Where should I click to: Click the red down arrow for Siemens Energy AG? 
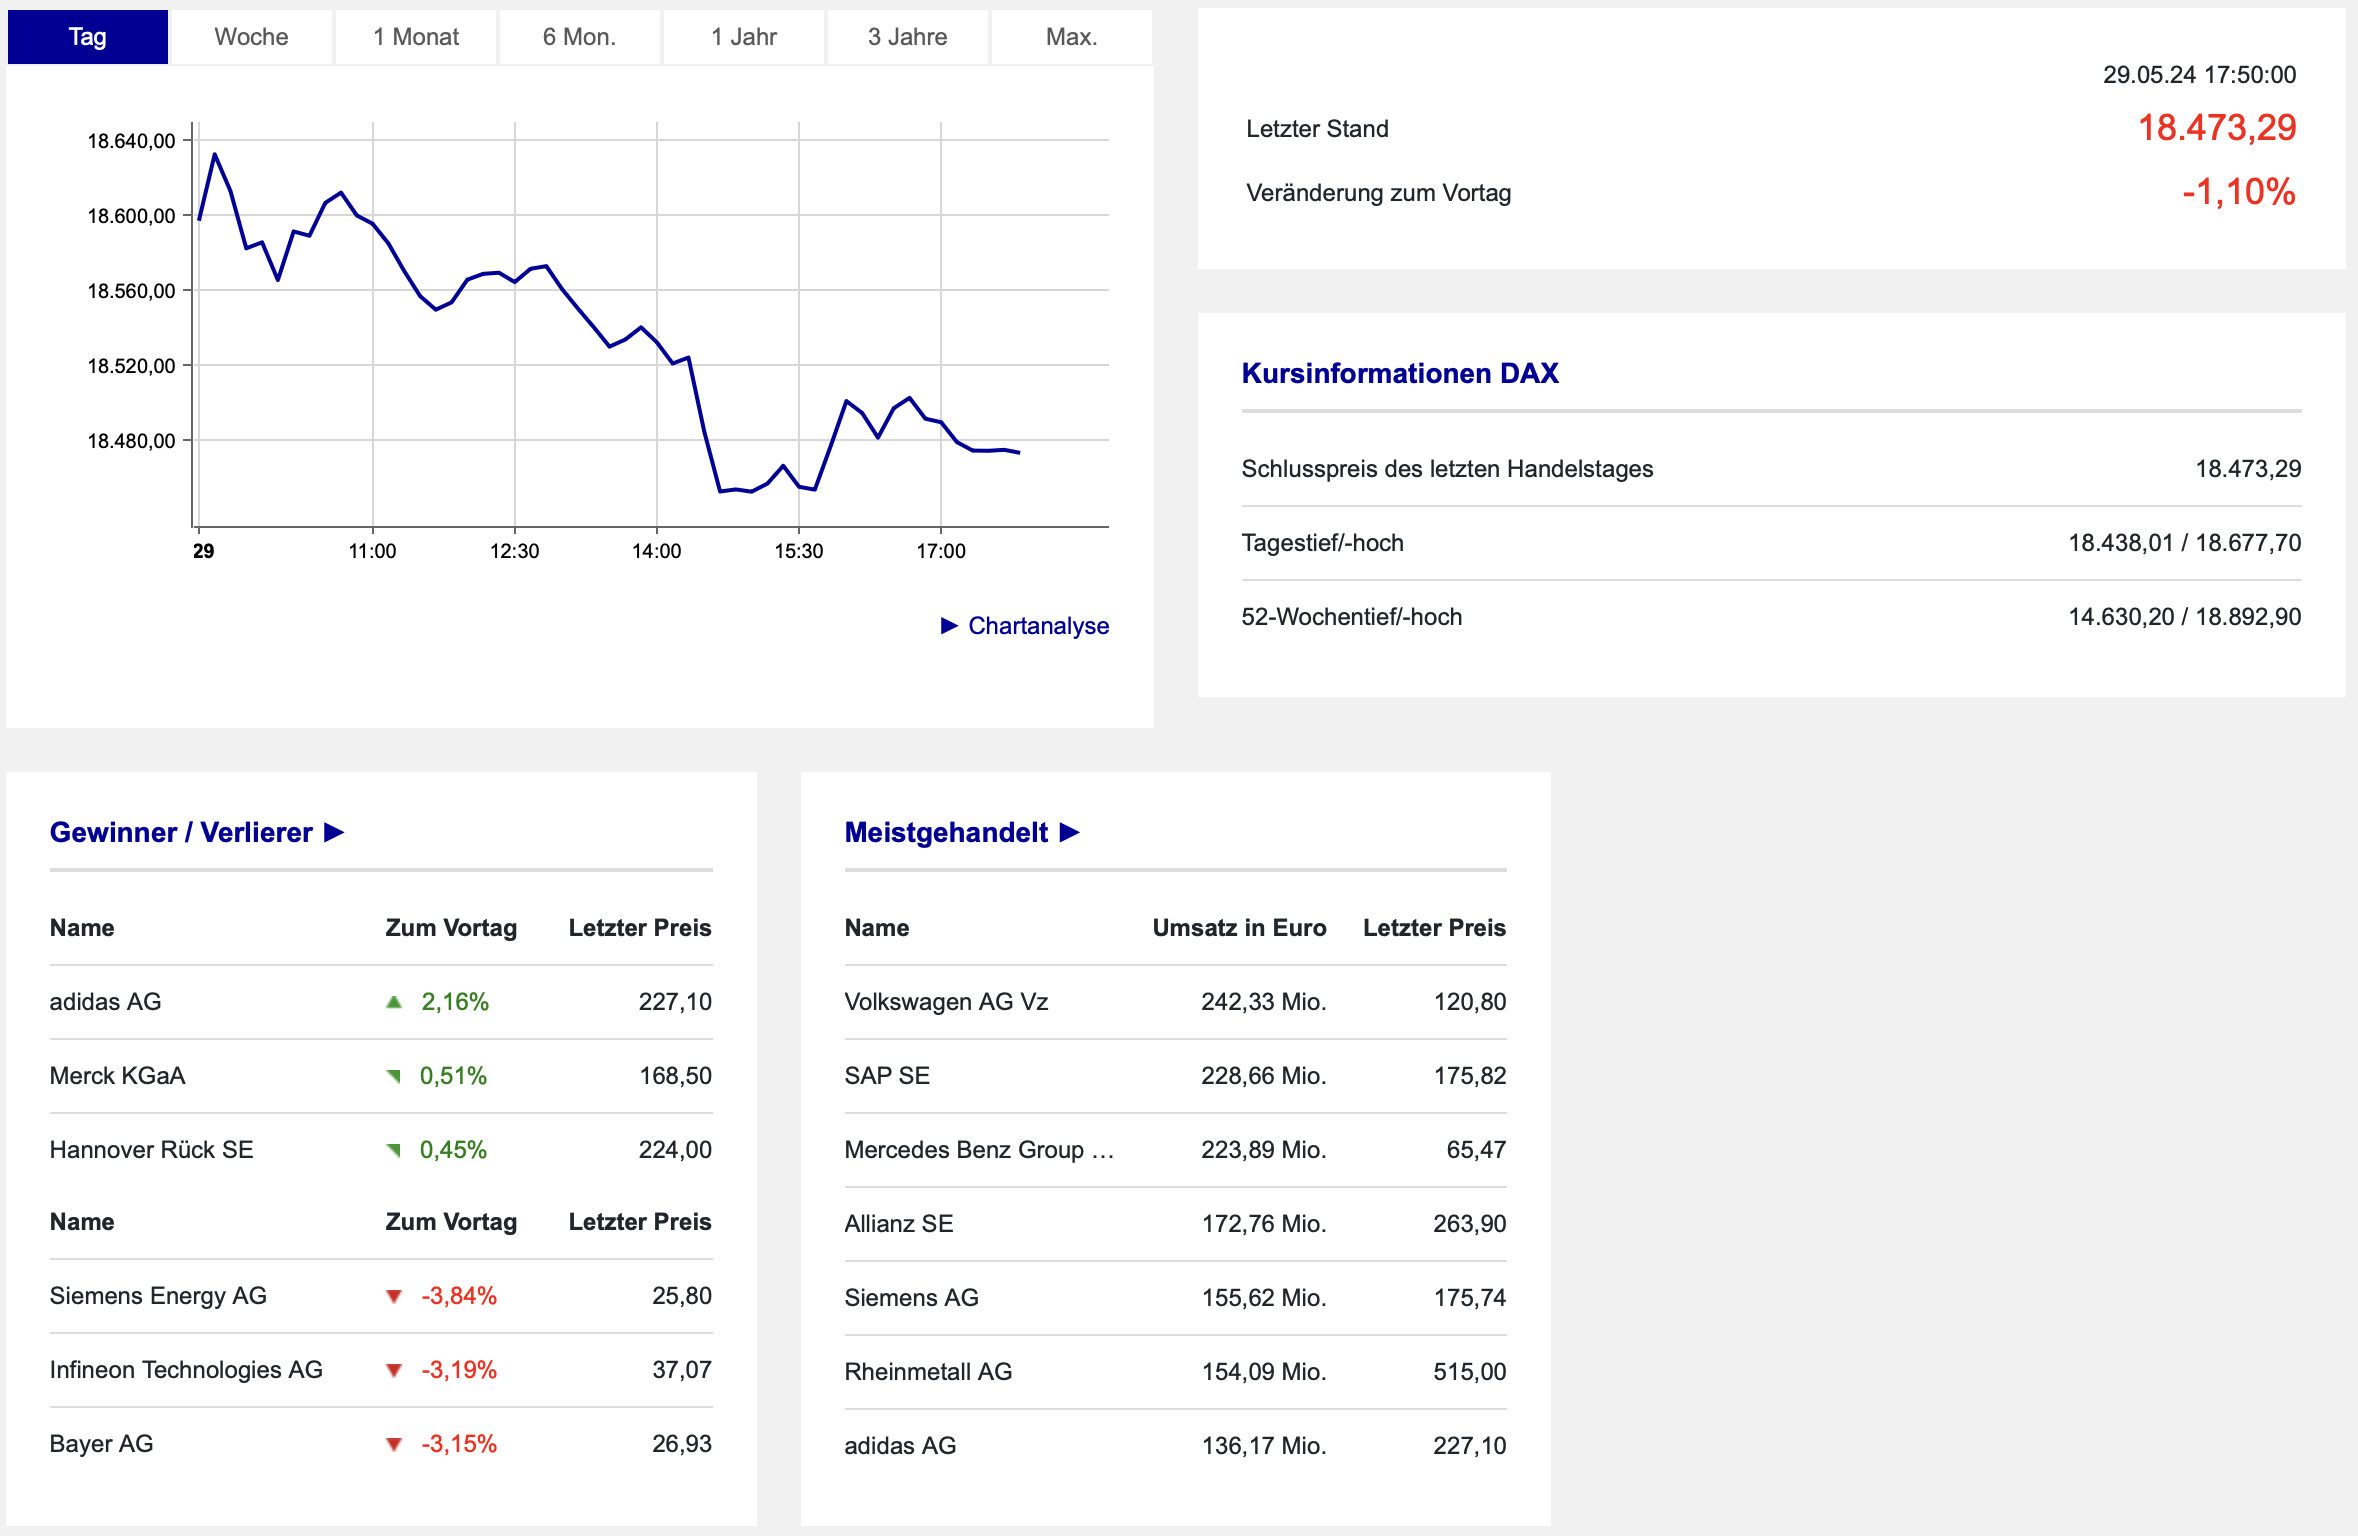[394, 1296]
